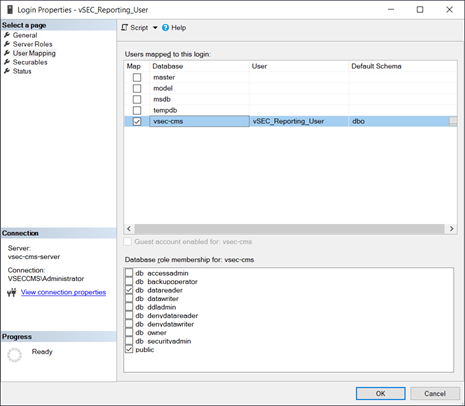Click Cancel to discard changes

[x=435, y=393]
